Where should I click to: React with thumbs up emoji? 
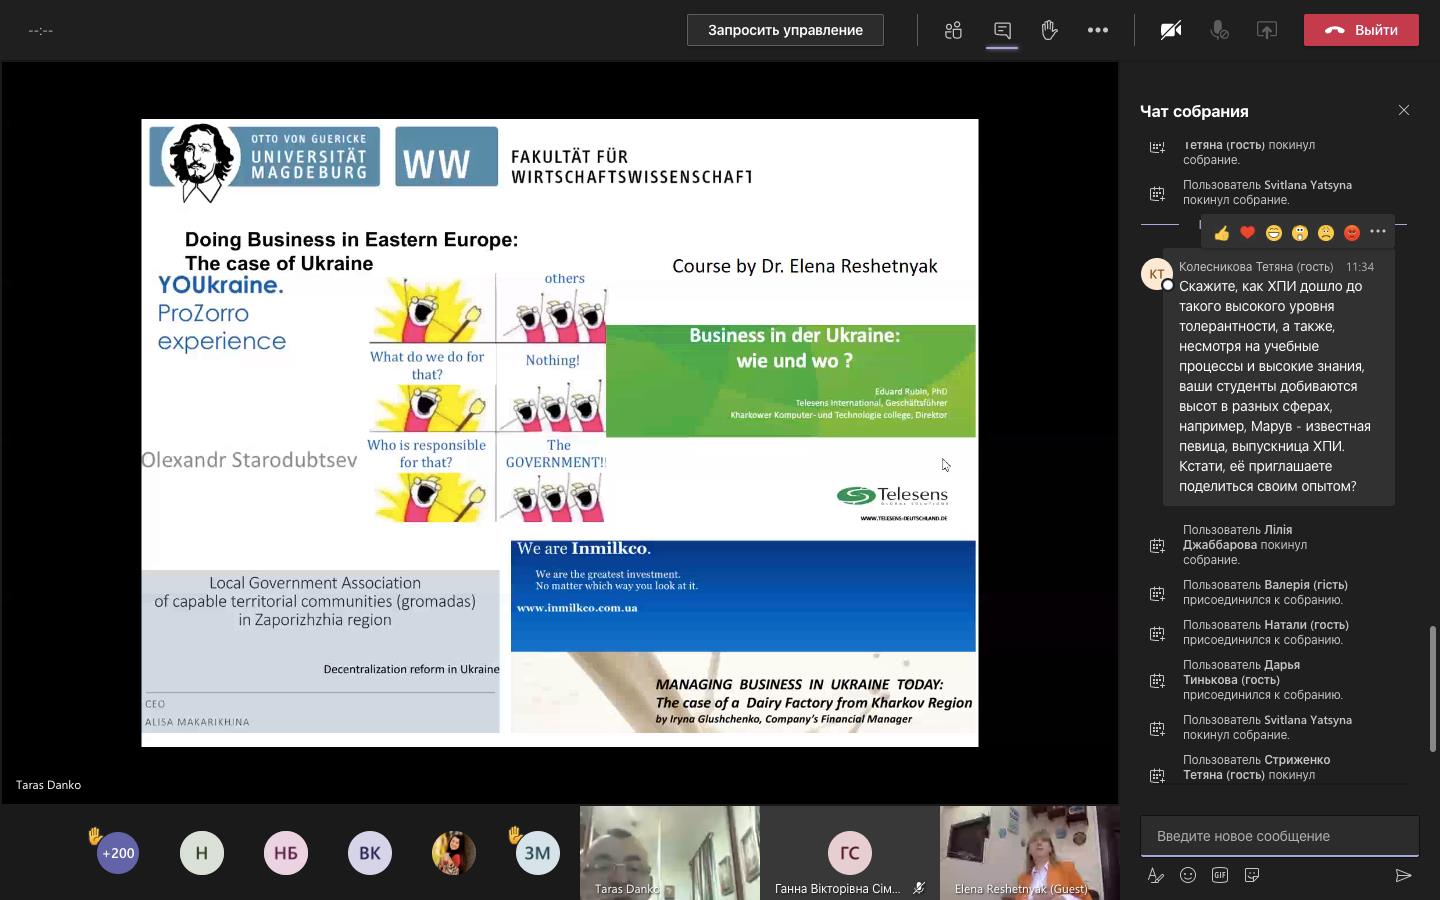pos(1222,233)
